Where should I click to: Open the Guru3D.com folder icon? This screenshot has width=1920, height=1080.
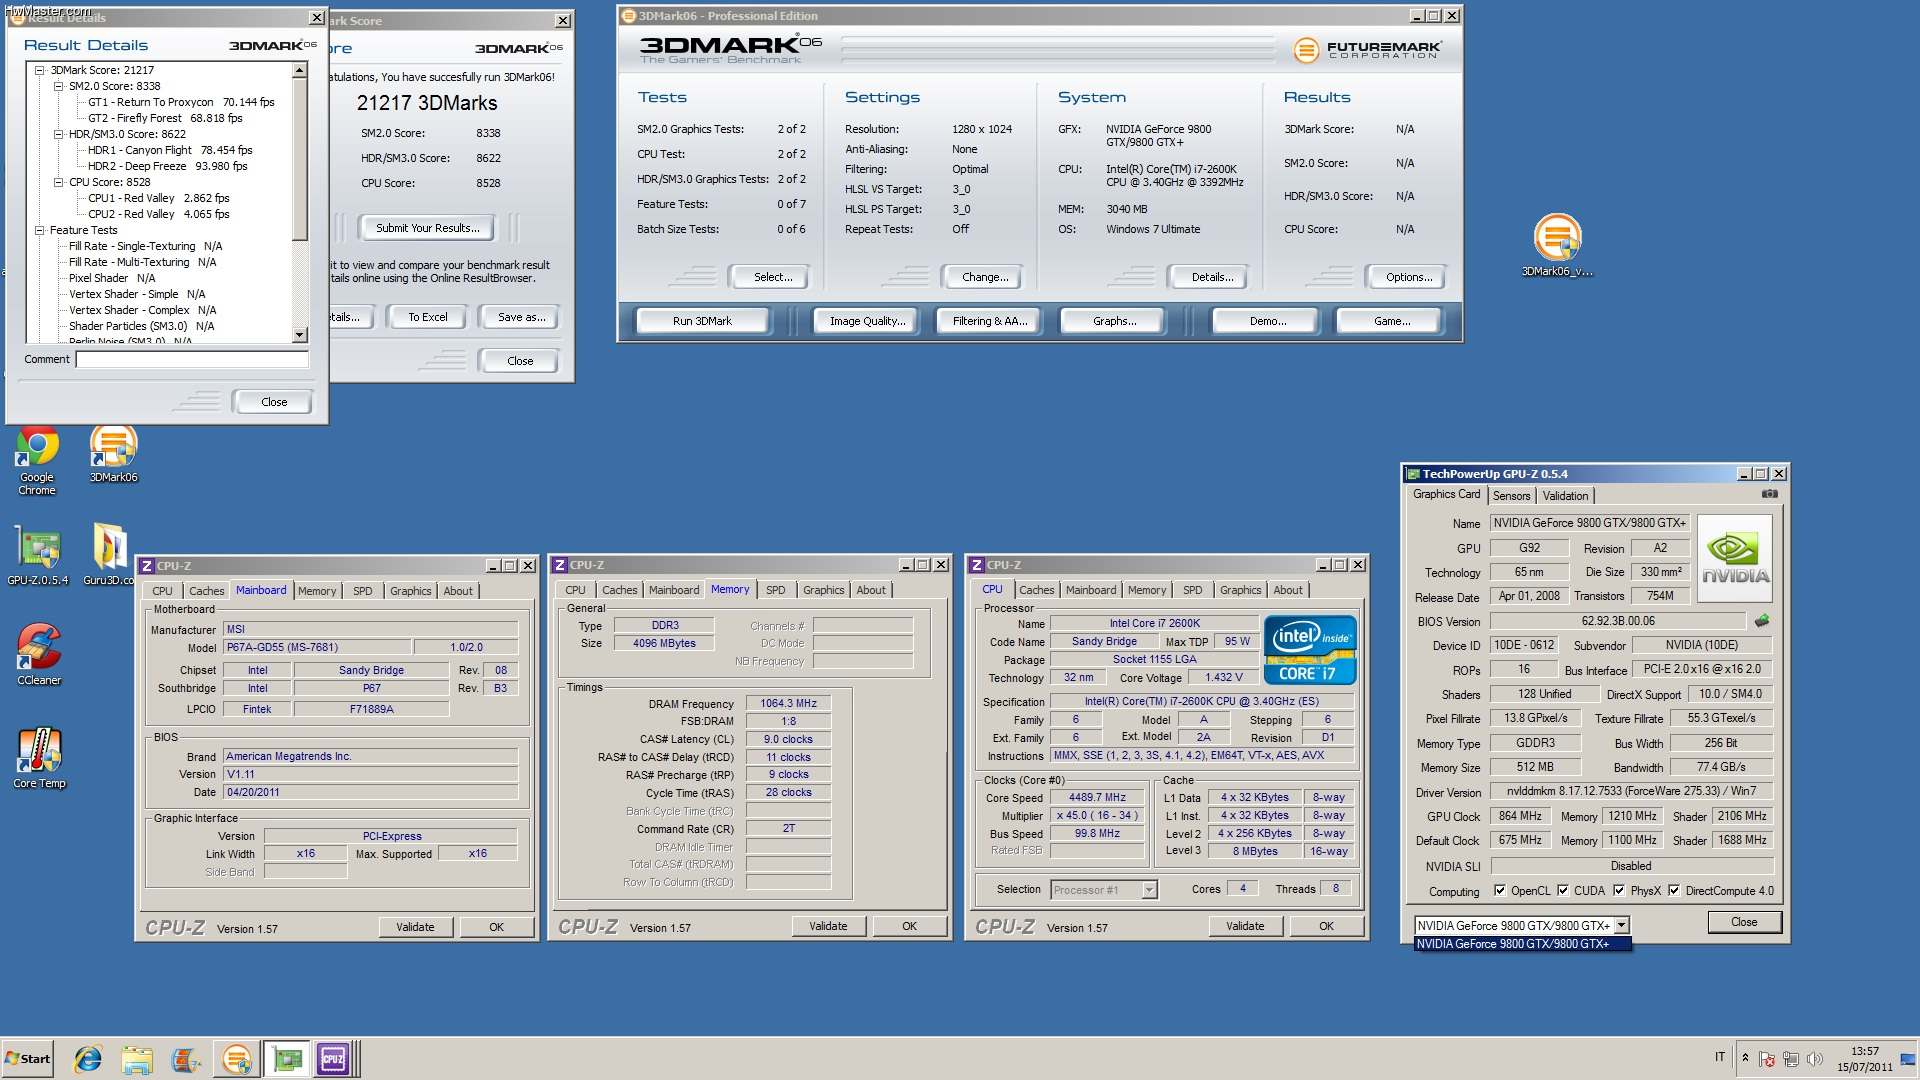click(109, 555)
